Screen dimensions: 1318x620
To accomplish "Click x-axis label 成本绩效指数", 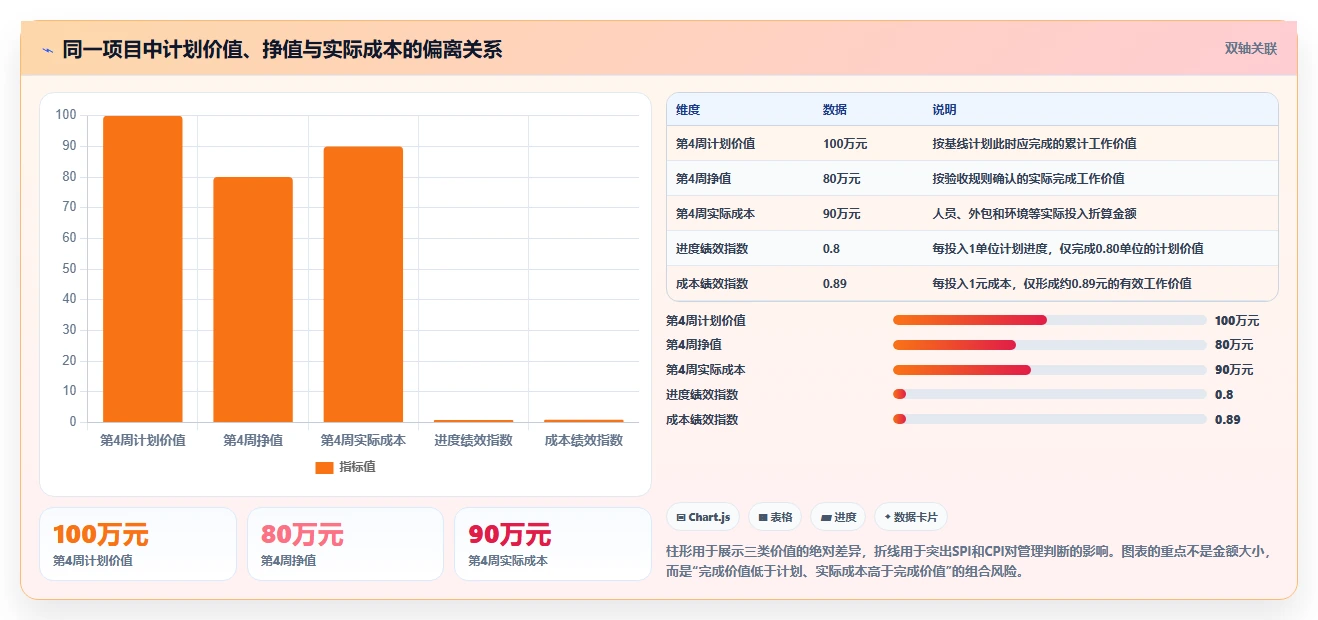I will (x=584, y=440).
